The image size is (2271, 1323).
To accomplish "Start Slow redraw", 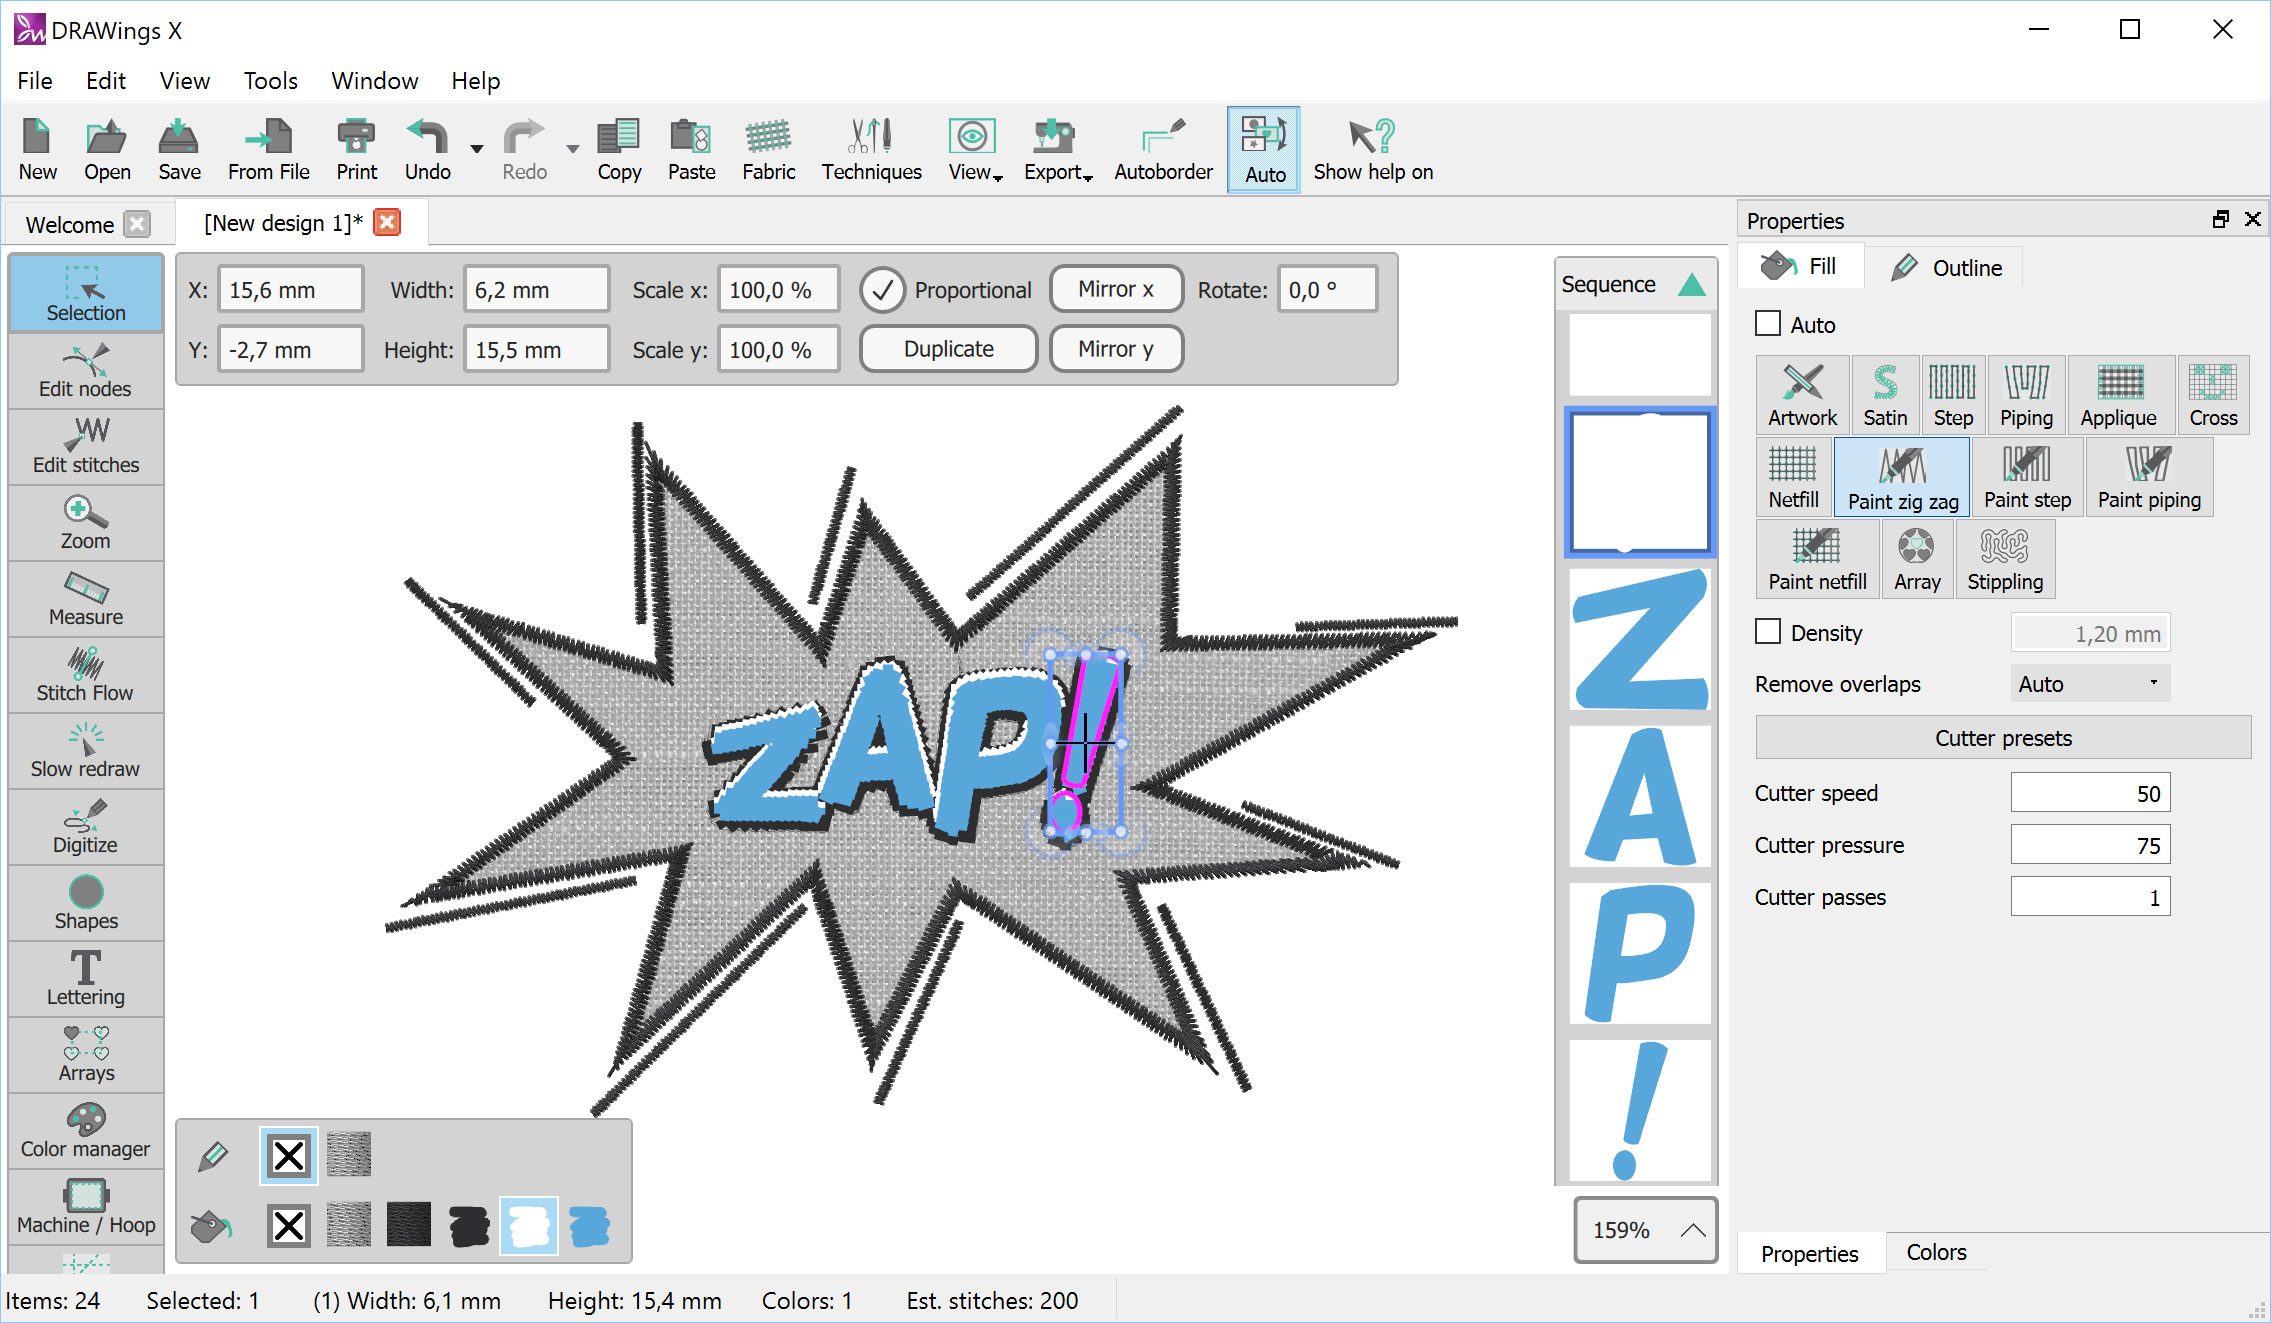I will [86, 751].
